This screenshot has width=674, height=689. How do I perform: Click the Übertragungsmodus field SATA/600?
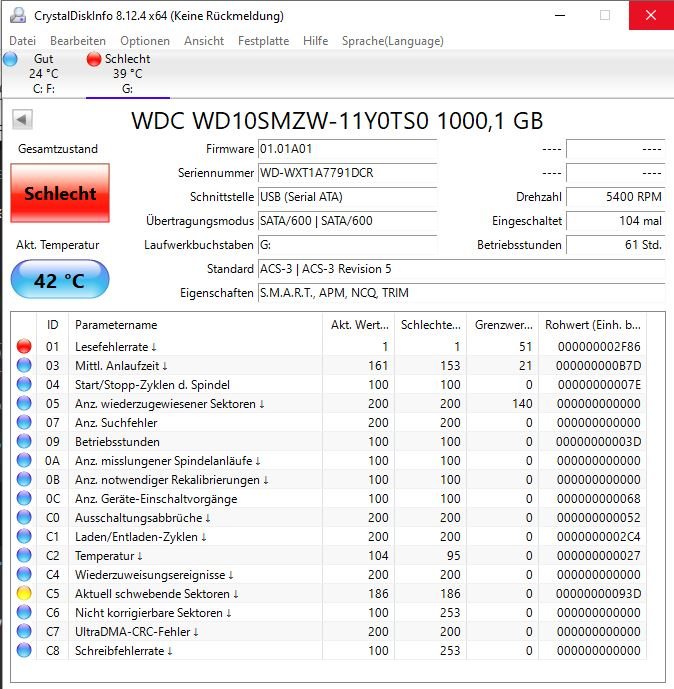point(347,221)
